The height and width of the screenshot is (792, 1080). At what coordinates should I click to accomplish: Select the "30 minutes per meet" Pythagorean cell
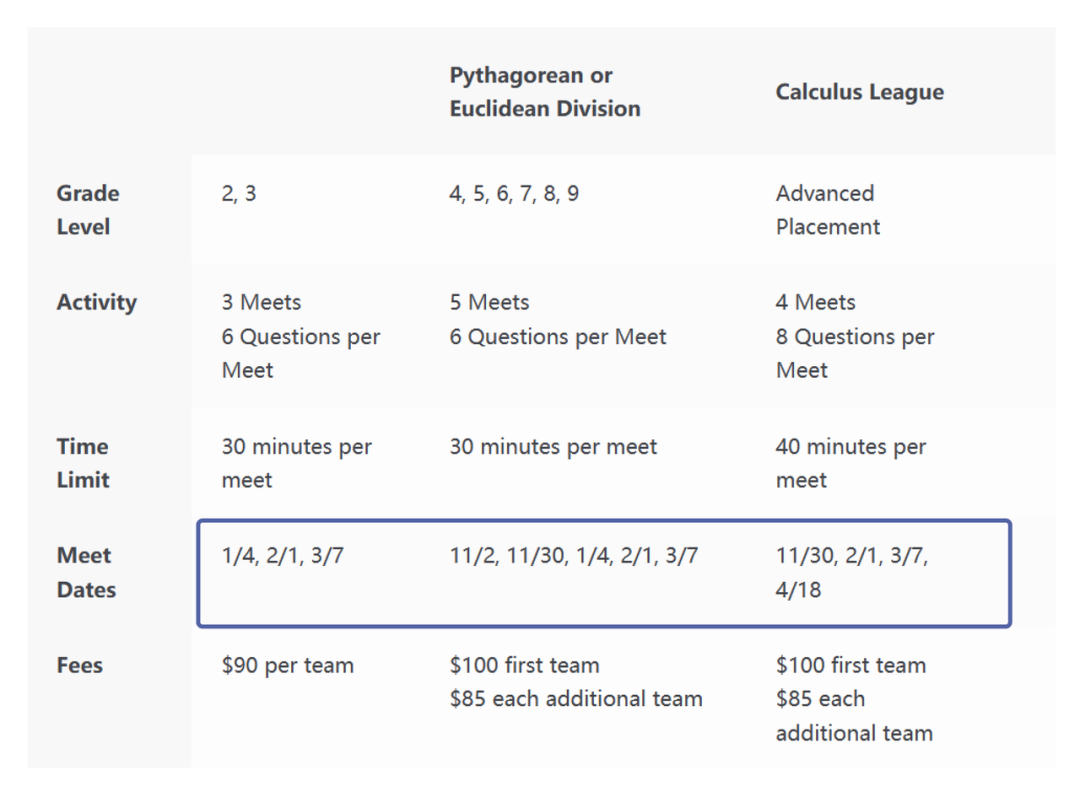[x=553, y=447]
